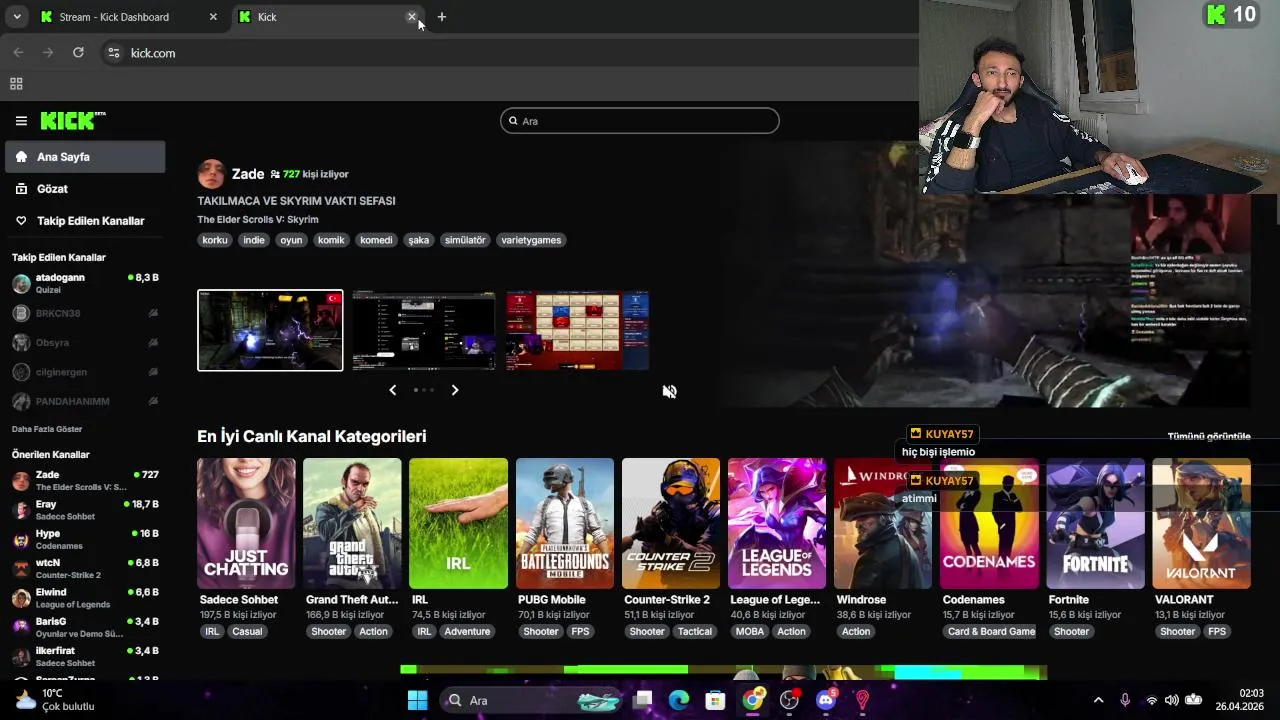Go to previous featured stream
The image size is (1280, 720).
pyautogui.click(x=393, y=390)
